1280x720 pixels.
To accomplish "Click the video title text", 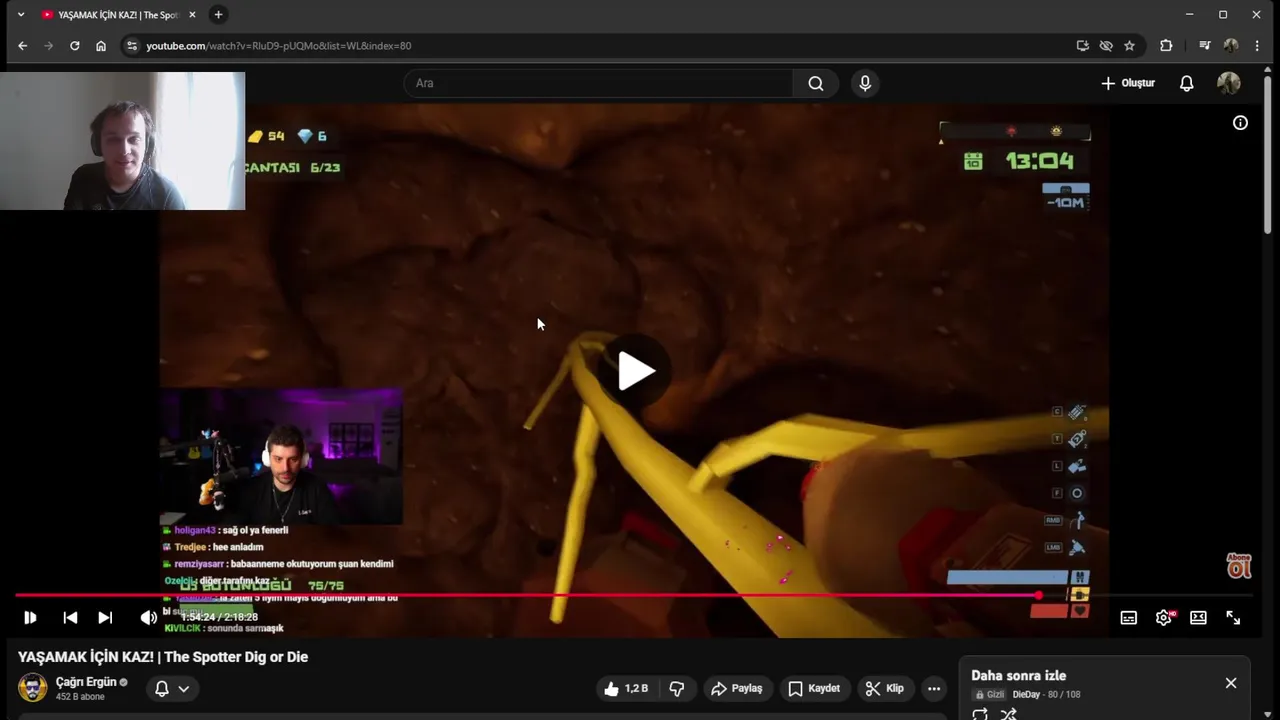I will coord(163,657).
